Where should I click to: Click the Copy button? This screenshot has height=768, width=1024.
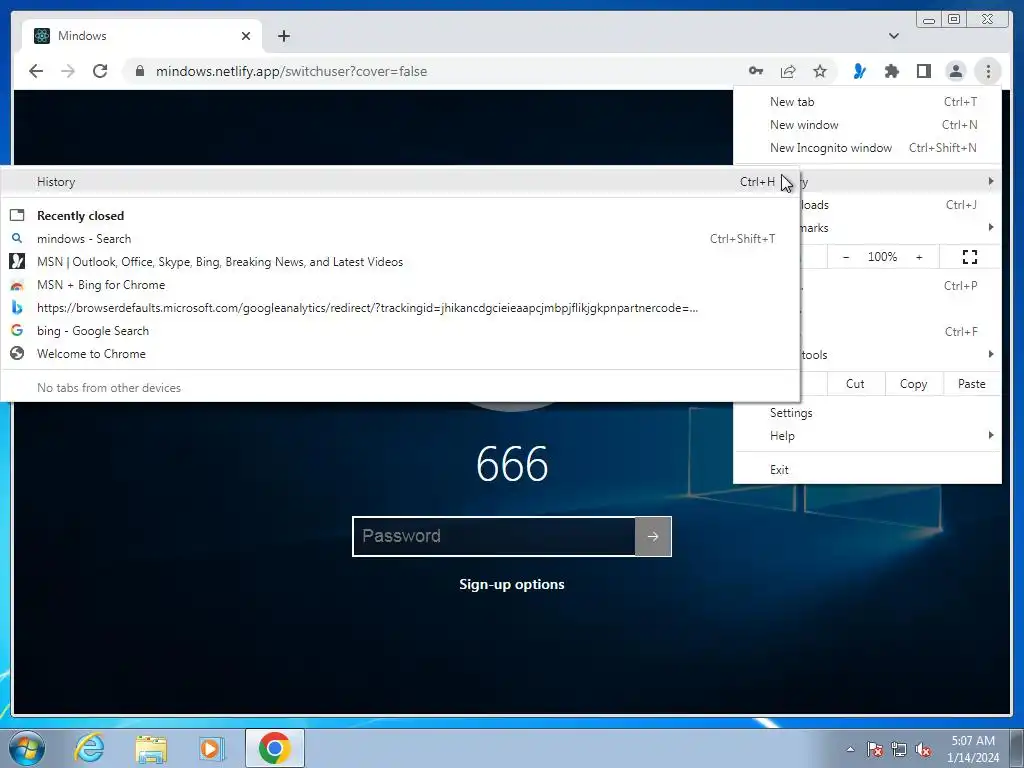(x=913, y=384)
